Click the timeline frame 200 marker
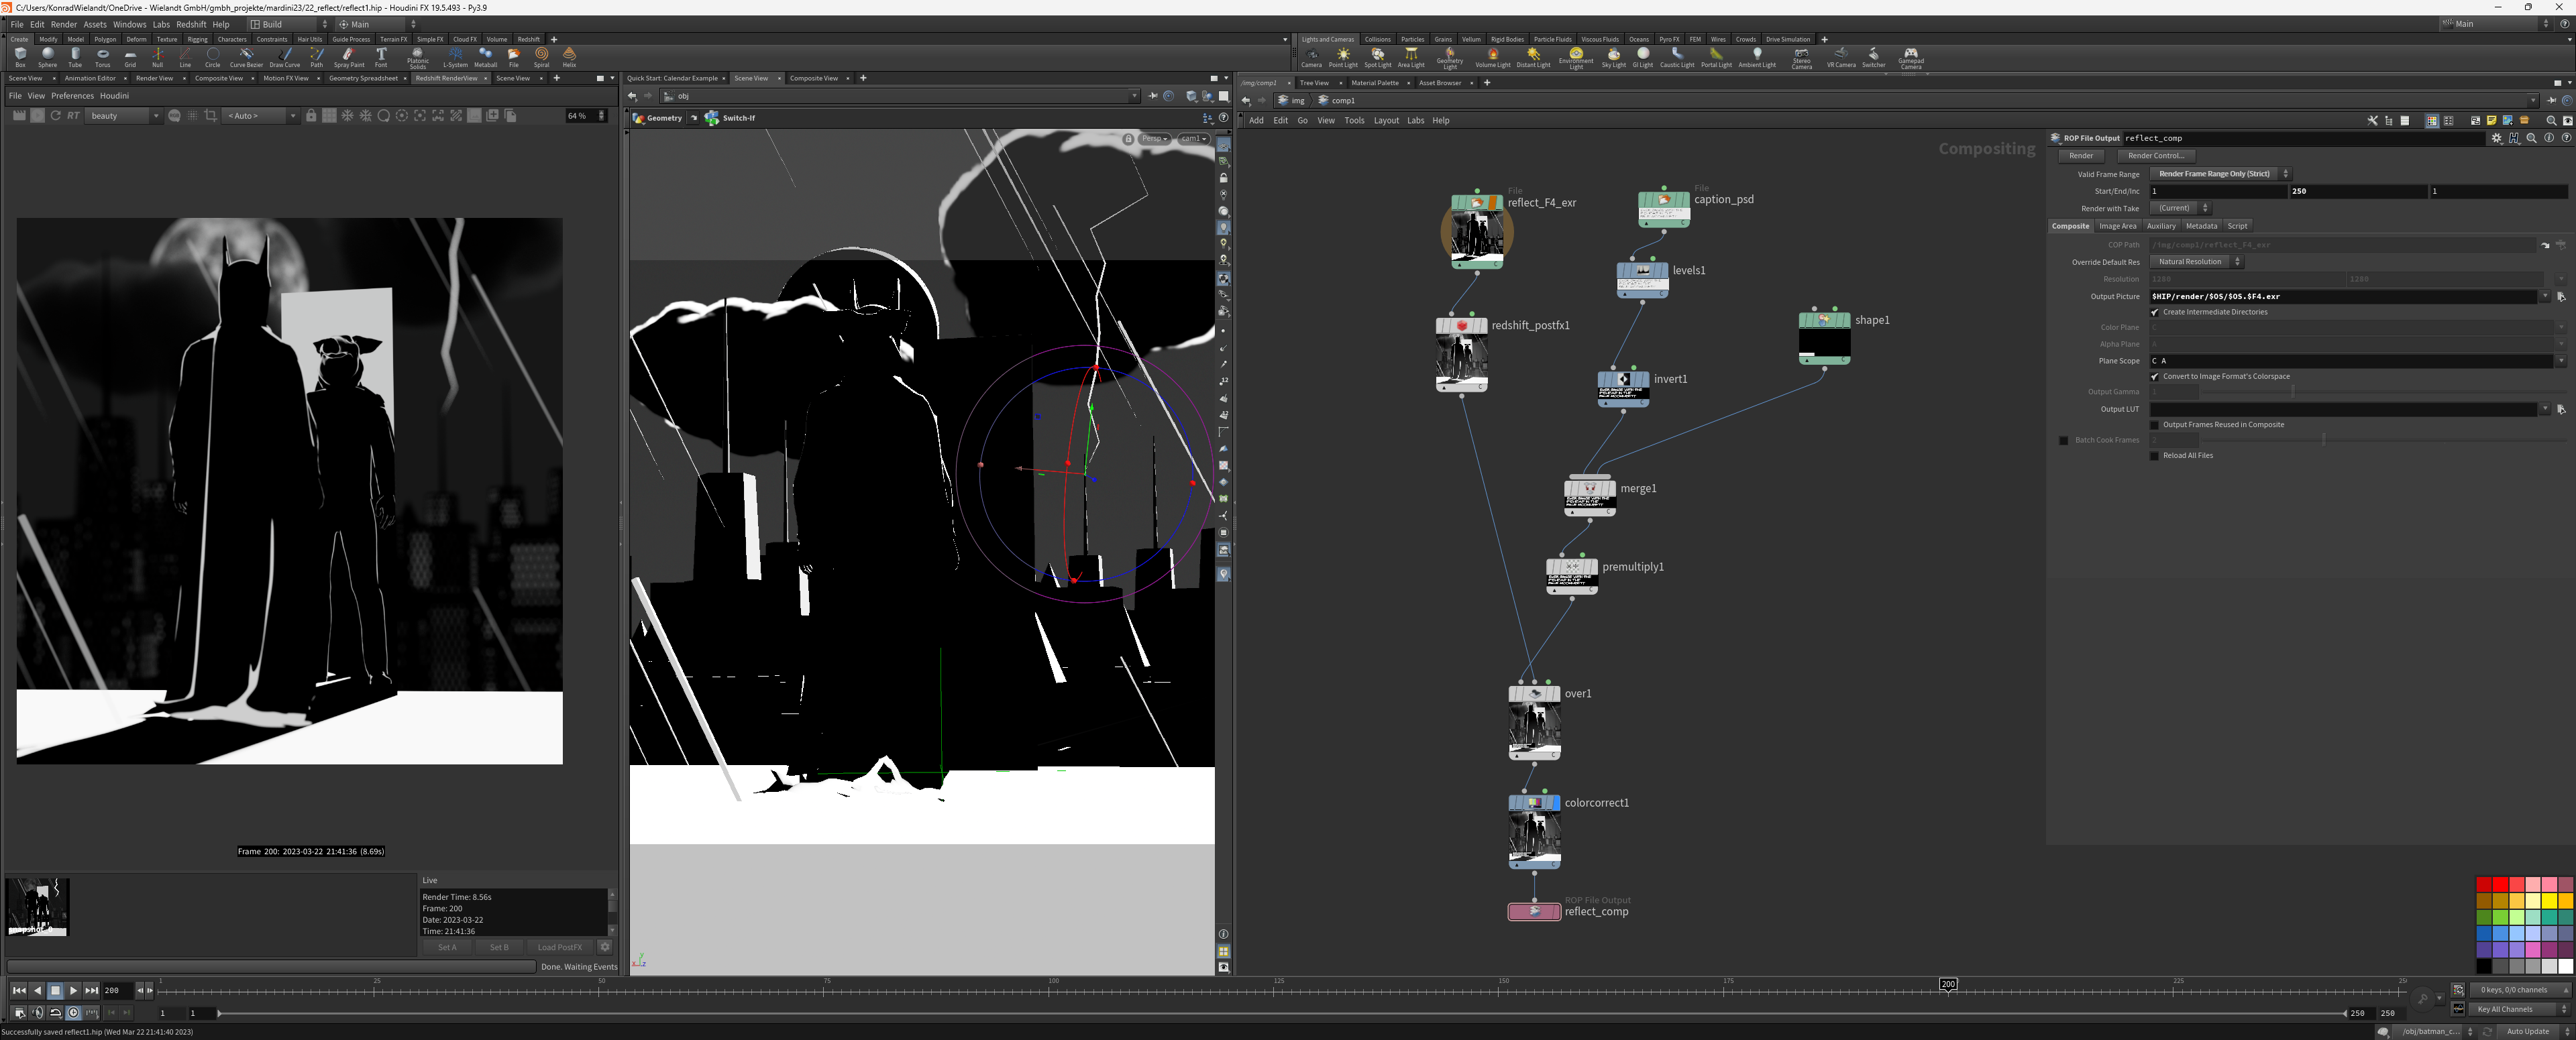Image resolution: width=2576 pixels, height=1040 pixels. pos(1948,984)
